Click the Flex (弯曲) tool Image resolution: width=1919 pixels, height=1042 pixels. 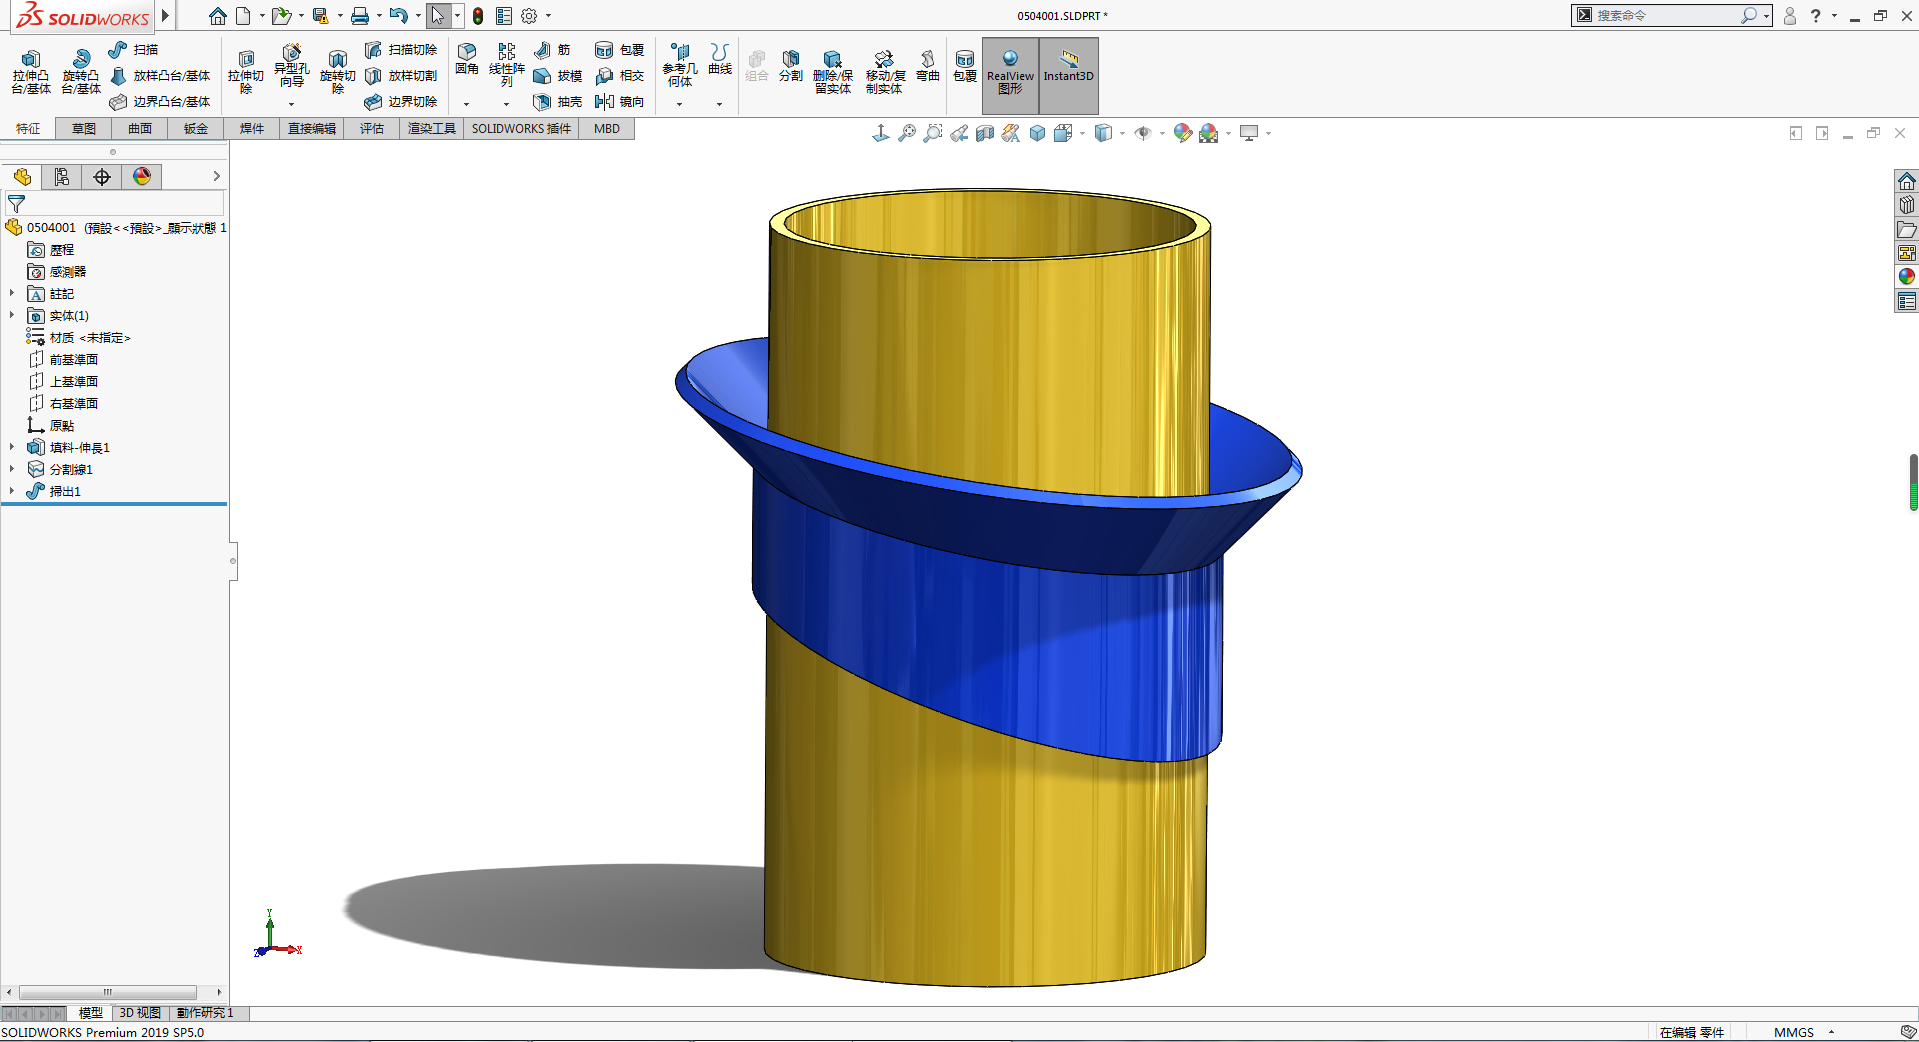(928, 65)
